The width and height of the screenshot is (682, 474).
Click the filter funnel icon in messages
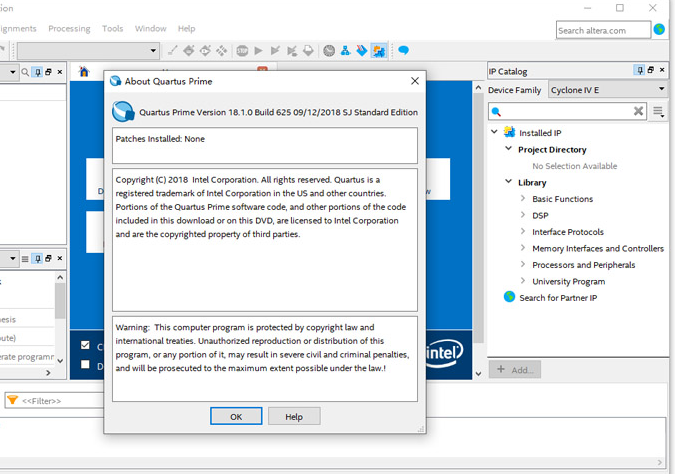click(x=13, y=400)
